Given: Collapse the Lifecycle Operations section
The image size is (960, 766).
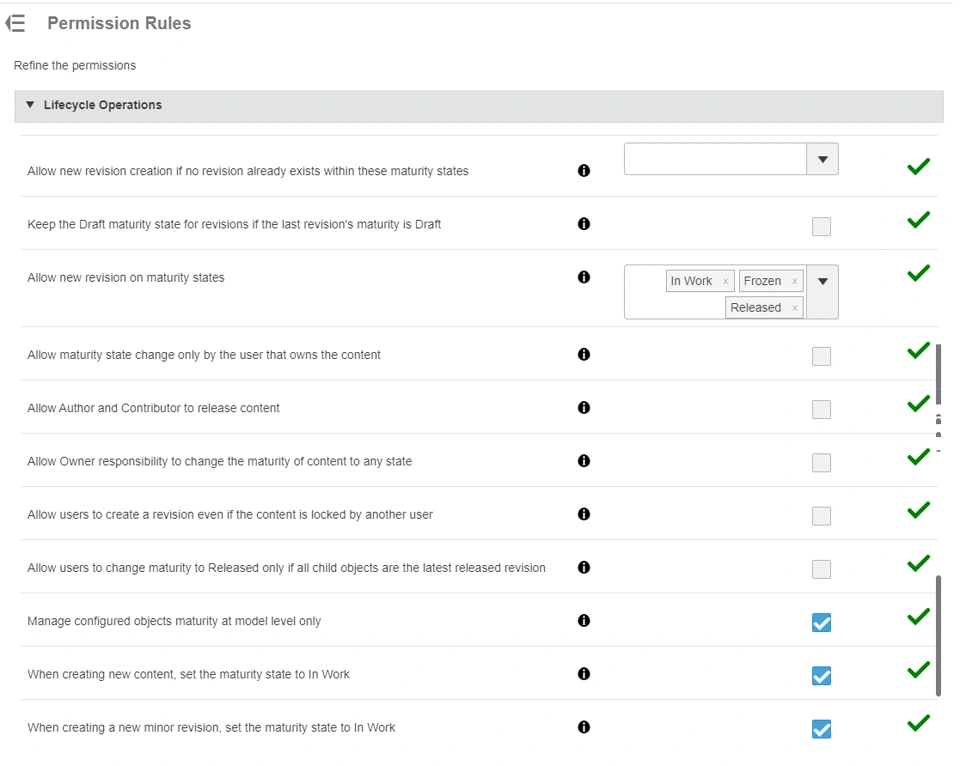Looking at the screenshot, I should [30, 105].
